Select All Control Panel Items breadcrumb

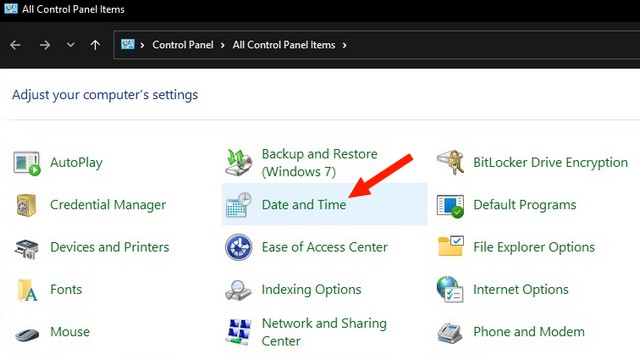point(284,45)
